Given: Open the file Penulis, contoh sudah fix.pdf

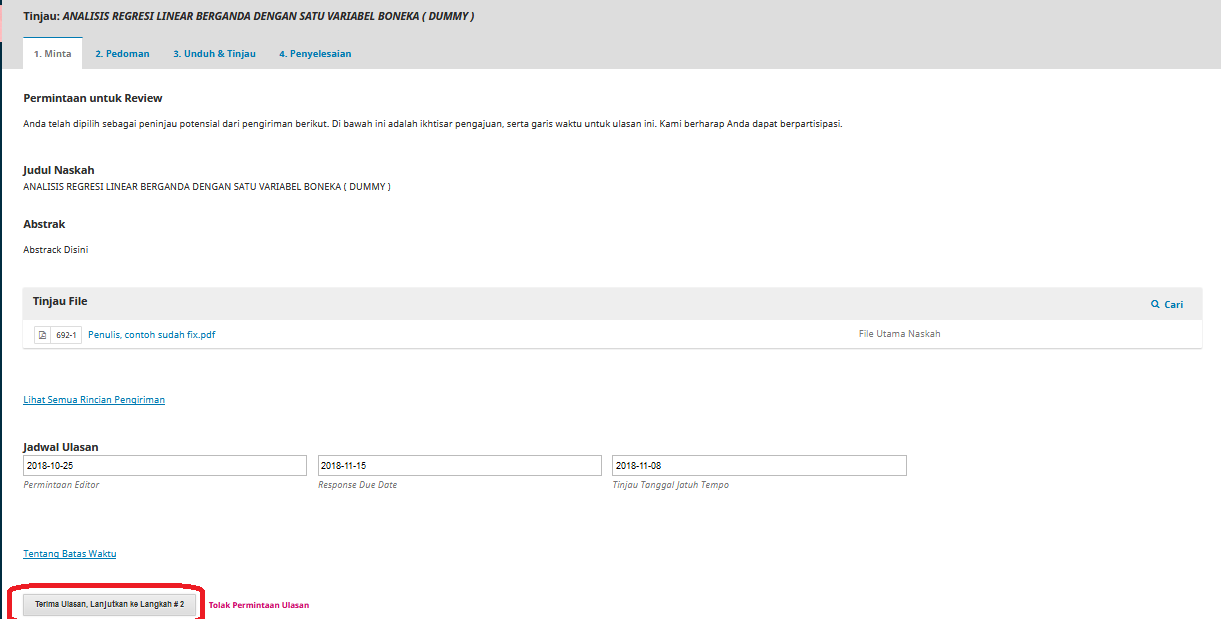Looking at the screenshot, I should pyautogui.click(x=151, y=335).
